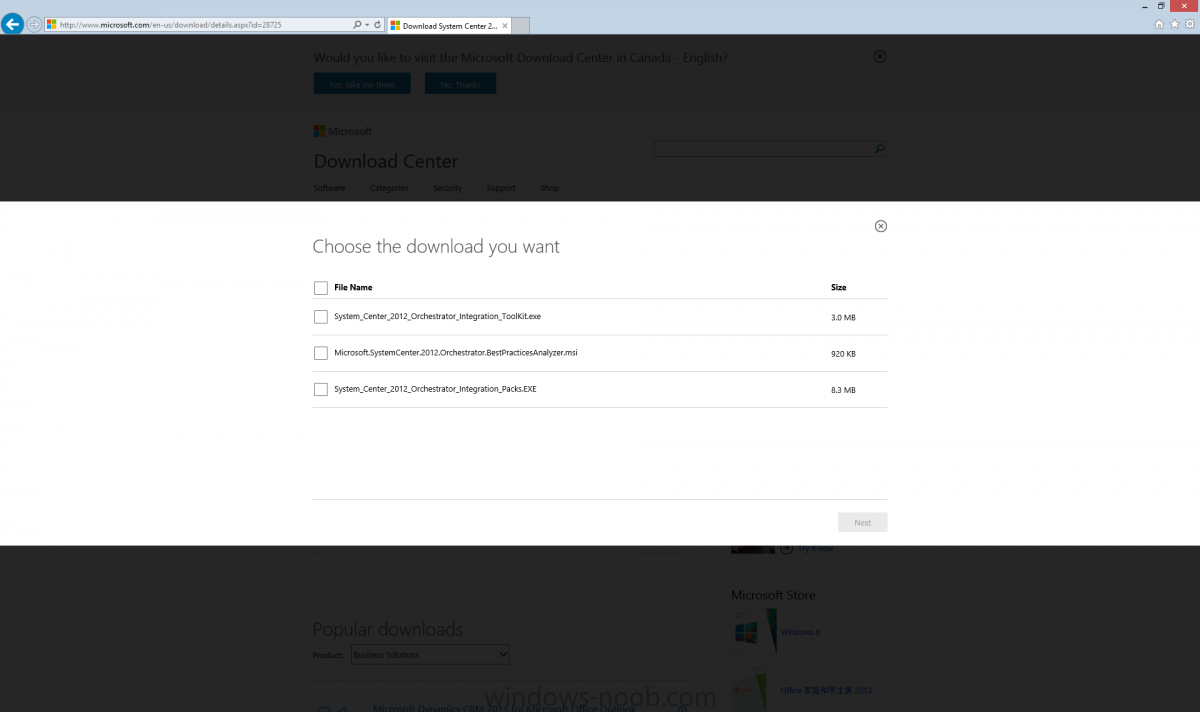Expand the Business Solutions product dropdown

pyautogui.click(x=430, y=655)
